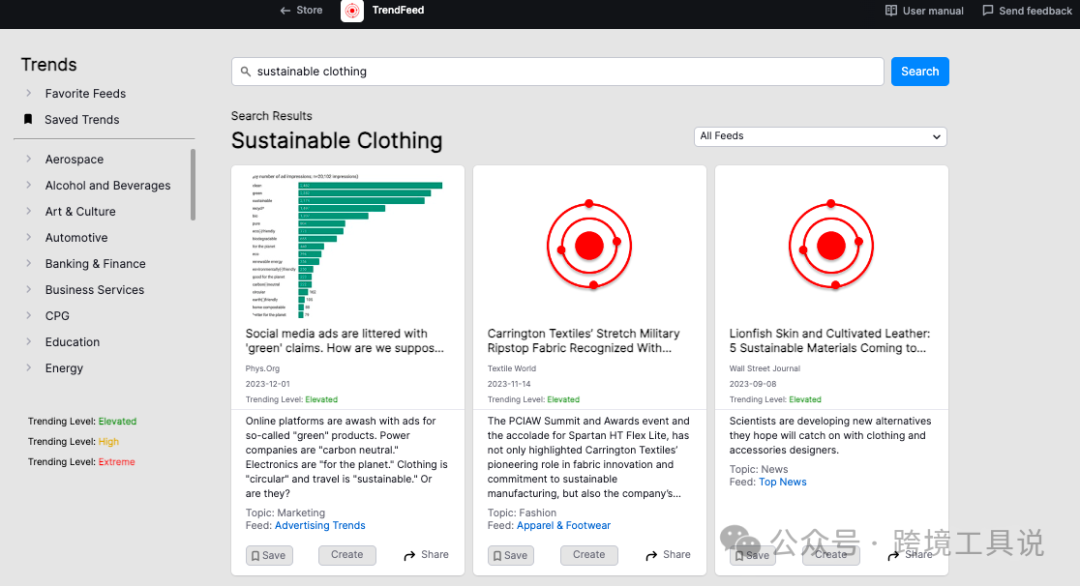Click the 2023-09-08 article date
The width and height of the screenshot is (1080, 586).
(753, 384)
